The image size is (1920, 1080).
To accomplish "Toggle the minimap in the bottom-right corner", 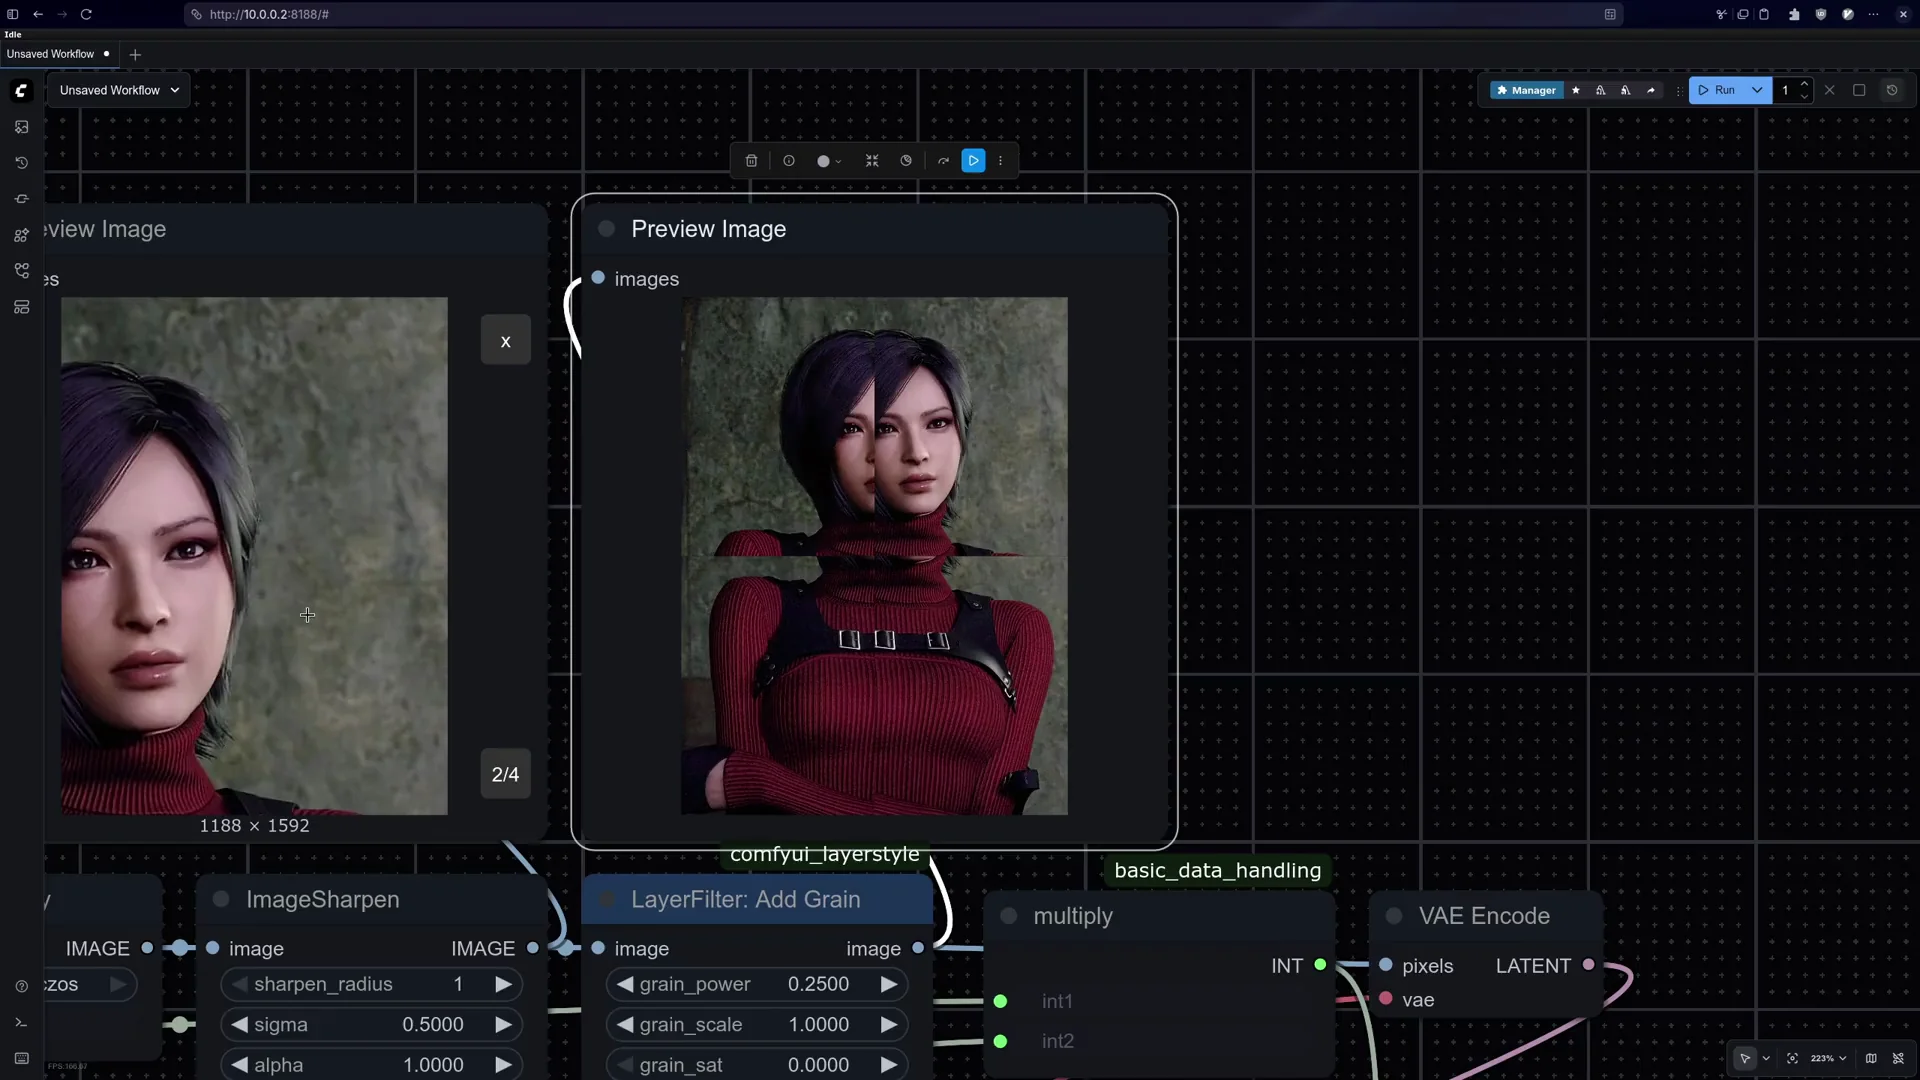I will pyautogui.click(x=1871, y=1058).
